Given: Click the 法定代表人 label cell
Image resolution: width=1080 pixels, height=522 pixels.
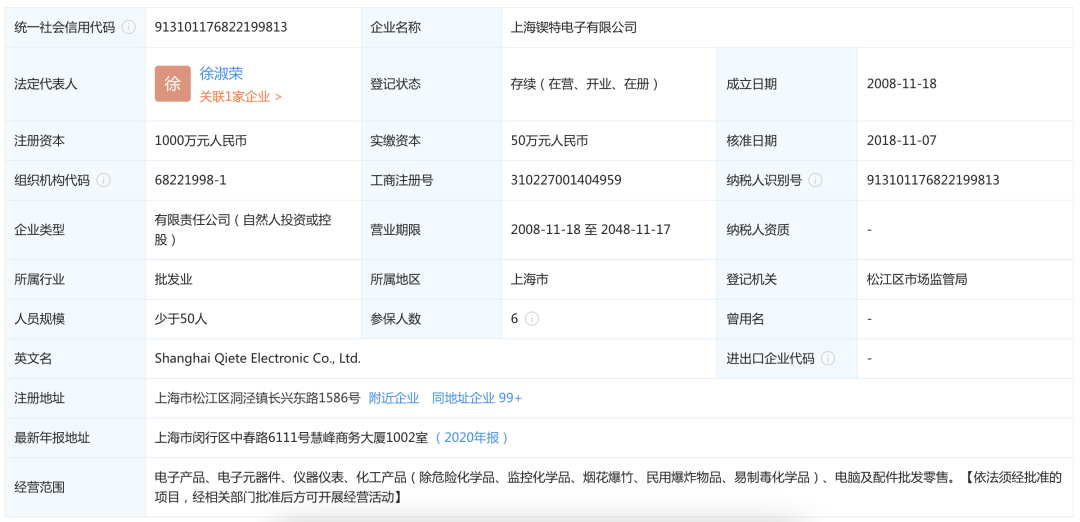Looking at the screenshot, I should (75, 84).
